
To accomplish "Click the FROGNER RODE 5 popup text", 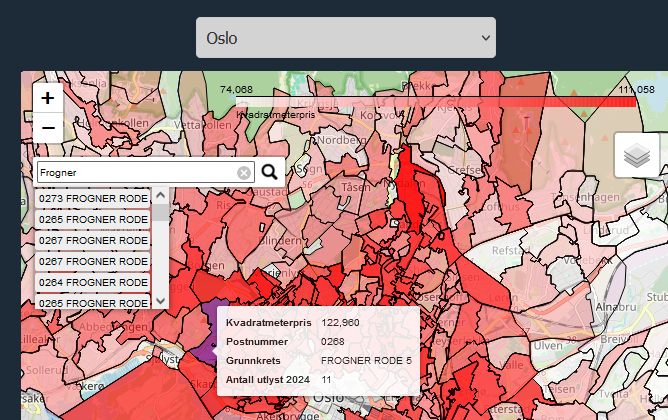I will coord(366,360).
